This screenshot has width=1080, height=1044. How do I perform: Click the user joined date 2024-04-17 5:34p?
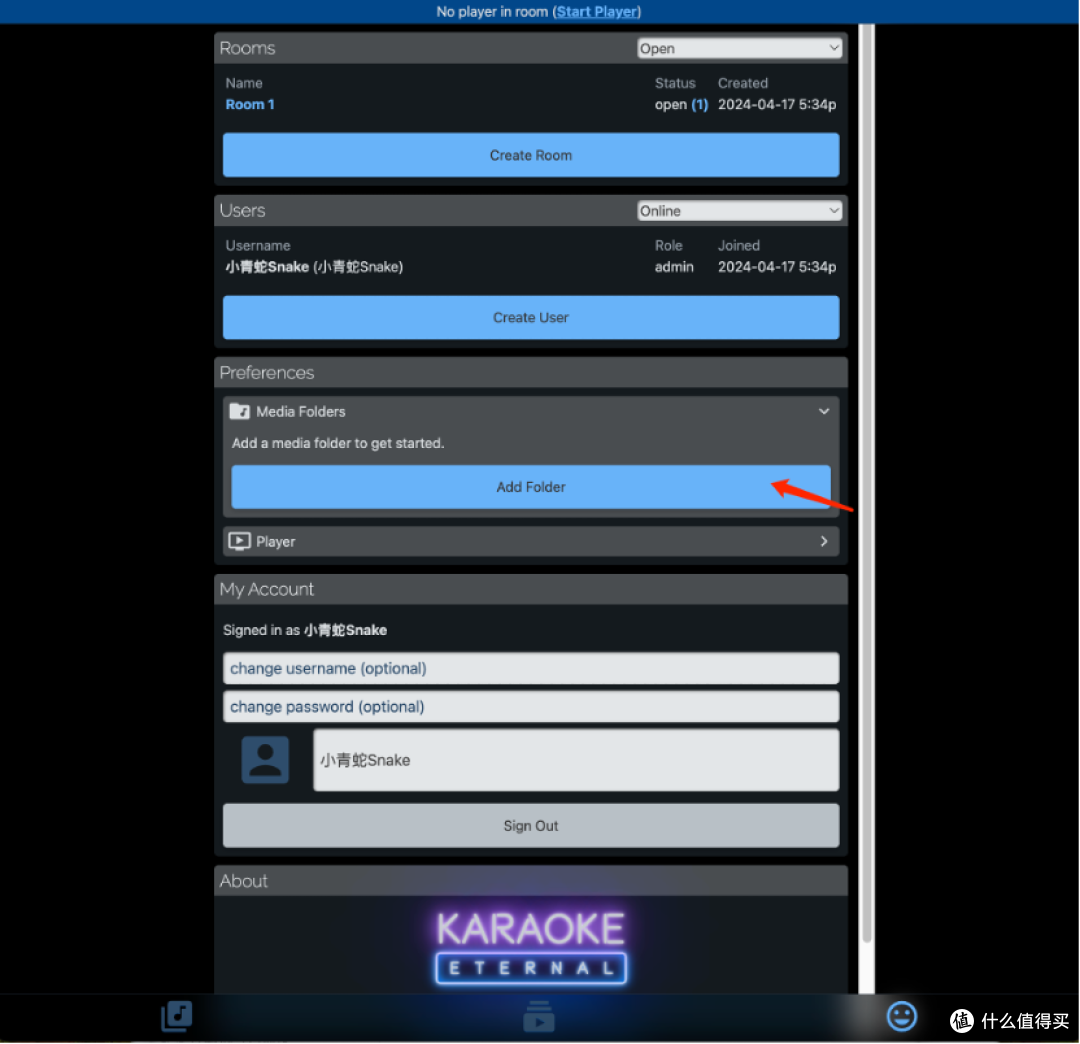pos(777,267)
